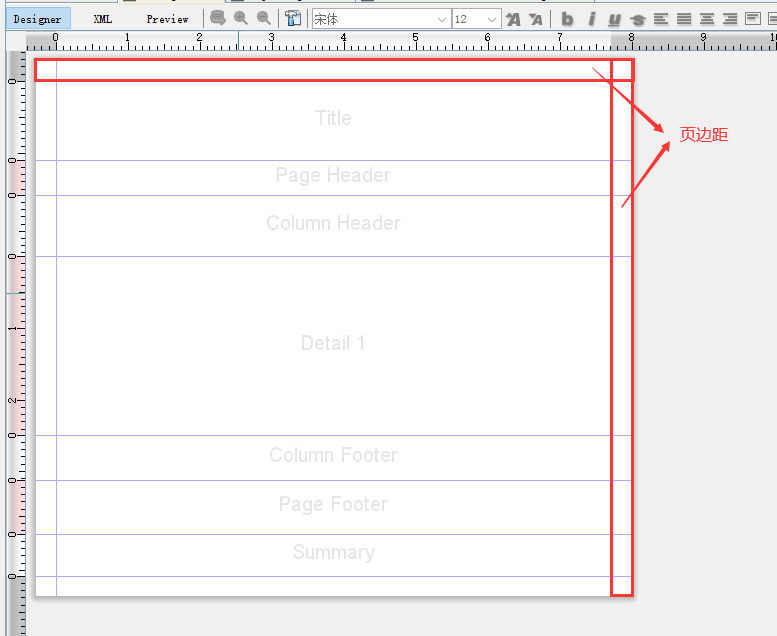Select the Page Footer band
The width and height of the screenshot is (777, 636).
click(x=333, y=507)
